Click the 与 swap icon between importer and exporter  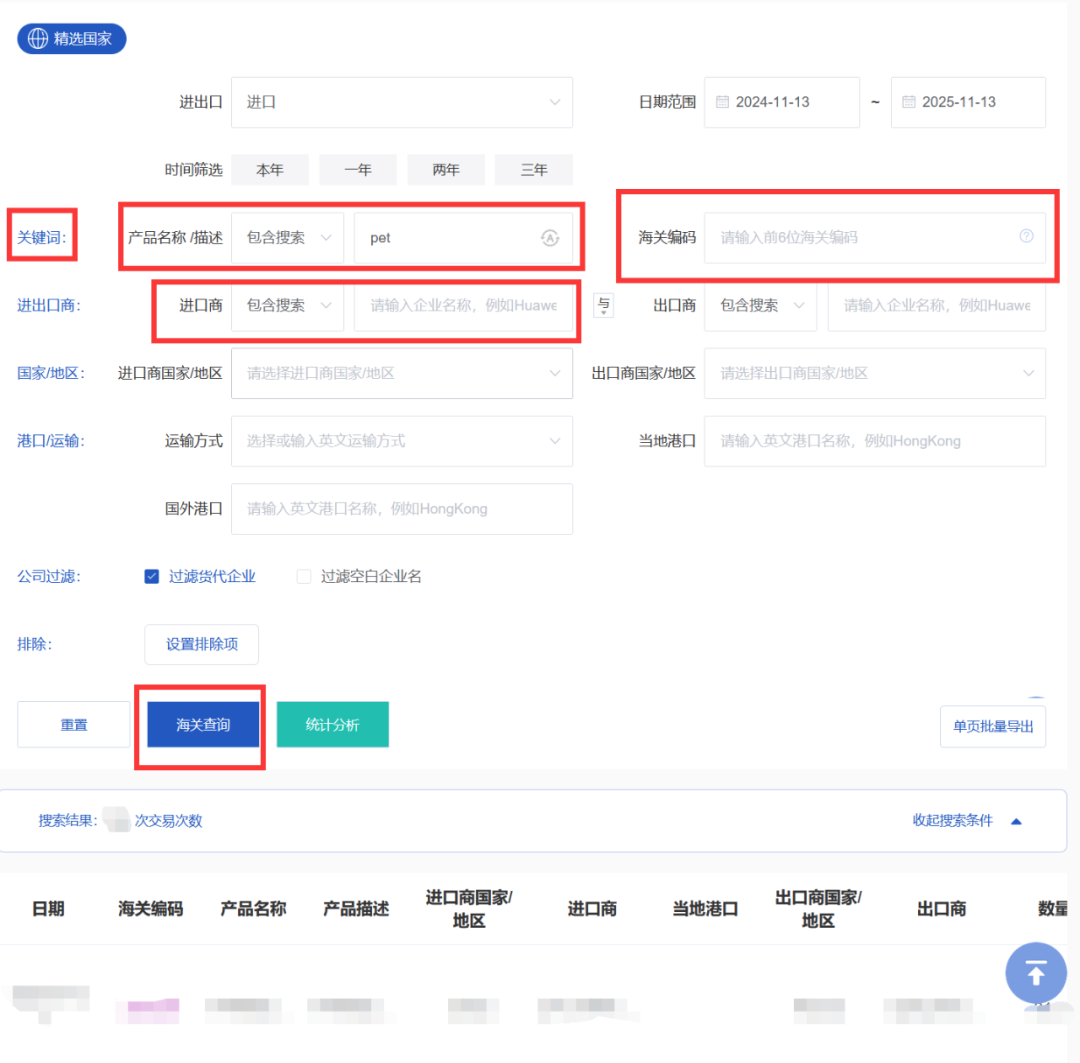click(603, 305)
